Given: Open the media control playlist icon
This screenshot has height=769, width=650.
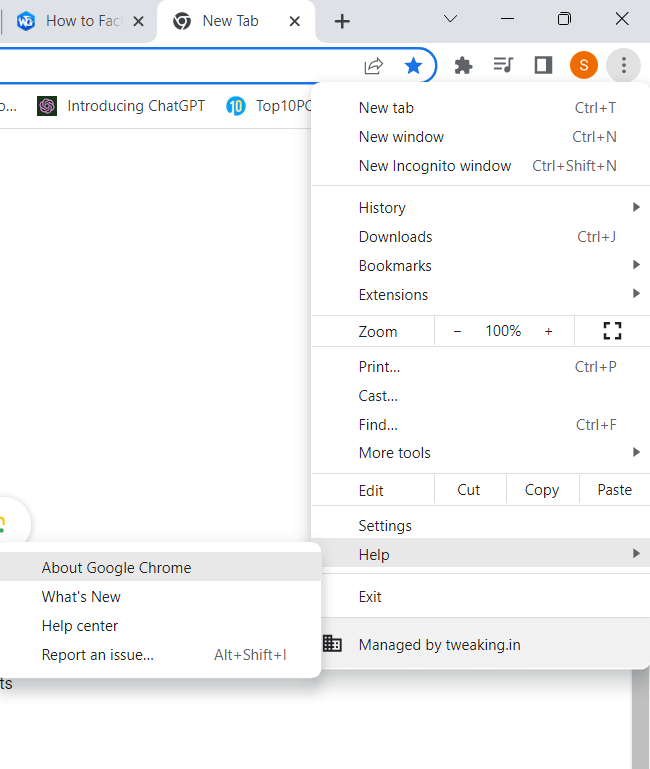Looking at the screenshot, I should (503, 65).
